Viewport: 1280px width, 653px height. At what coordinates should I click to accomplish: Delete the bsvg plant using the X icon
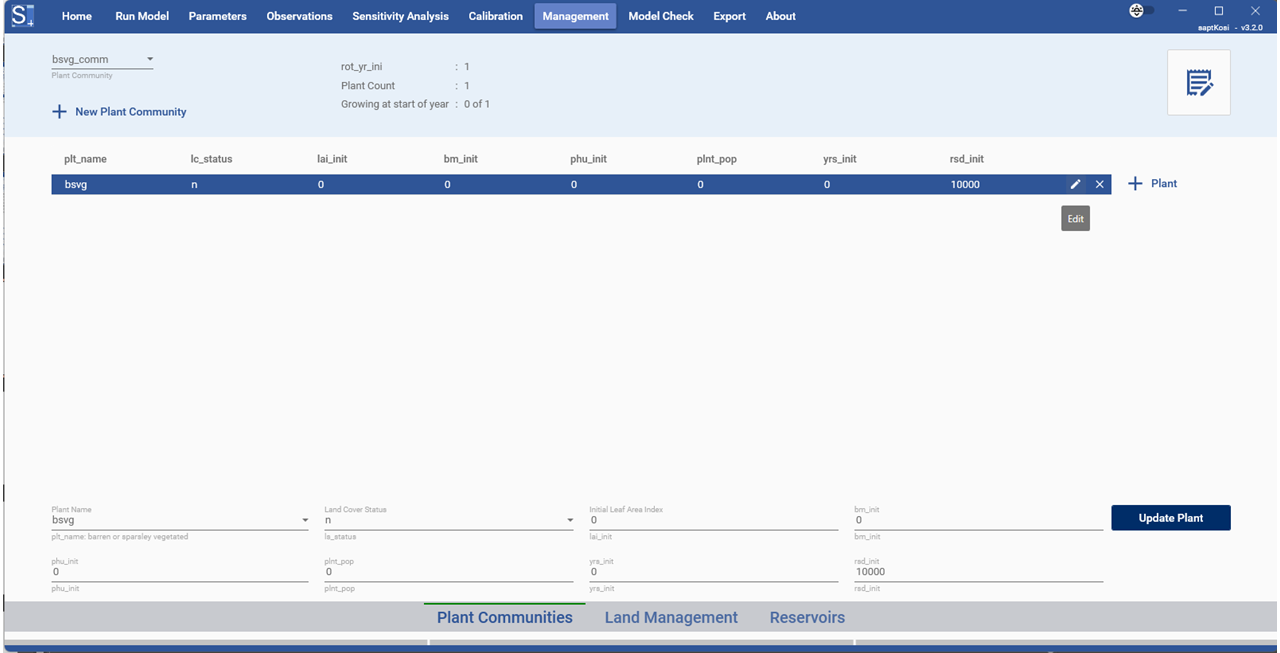click(1099, 184)
